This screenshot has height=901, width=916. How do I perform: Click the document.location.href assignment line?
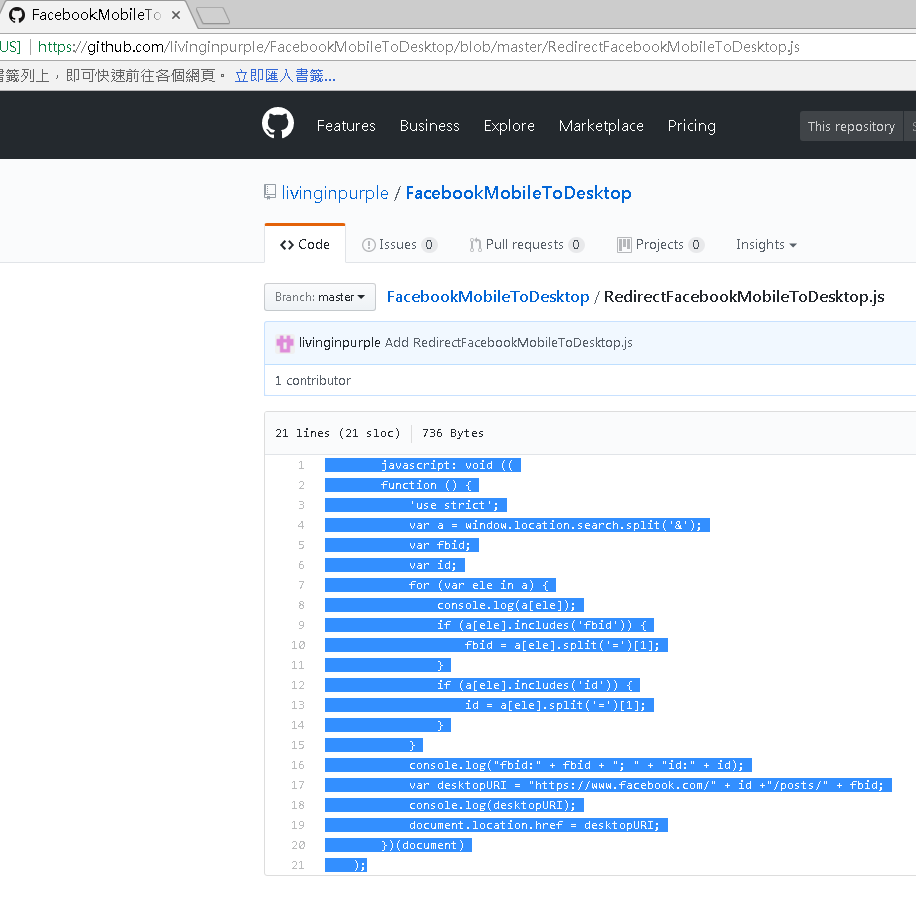coord(534,825)
